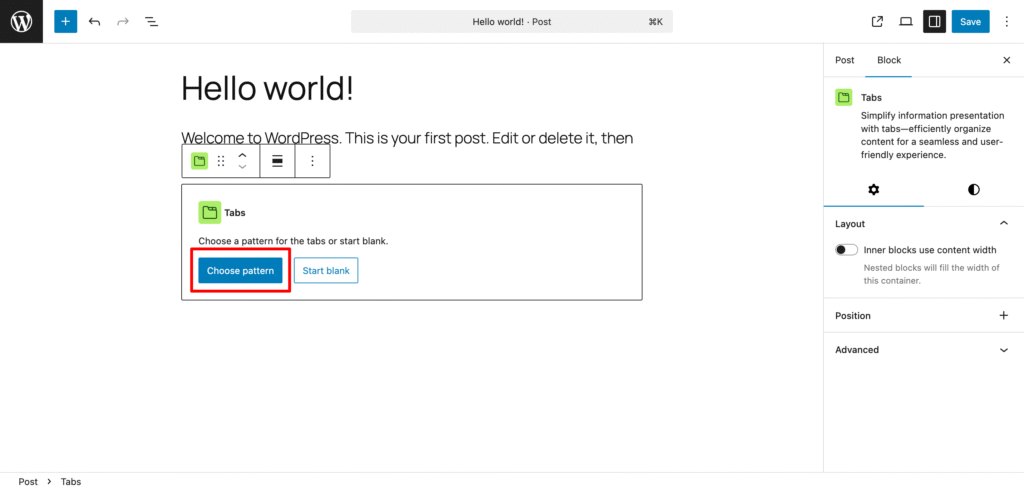Click the Tabs block type icon in toolbar
1024x490 pixels.
199,161
